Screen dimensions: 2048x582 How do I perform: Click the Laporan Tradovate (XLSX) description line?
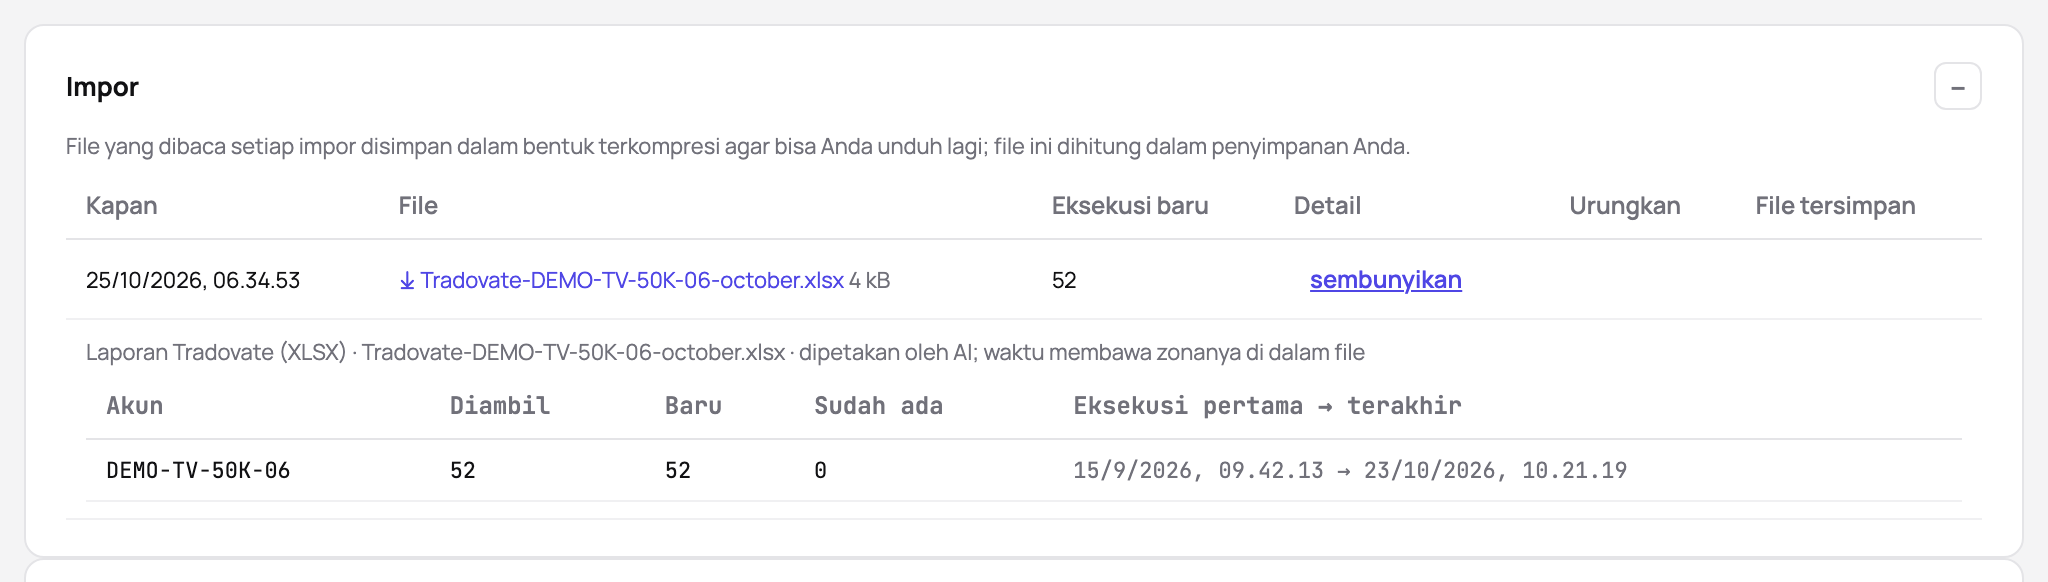725,352
